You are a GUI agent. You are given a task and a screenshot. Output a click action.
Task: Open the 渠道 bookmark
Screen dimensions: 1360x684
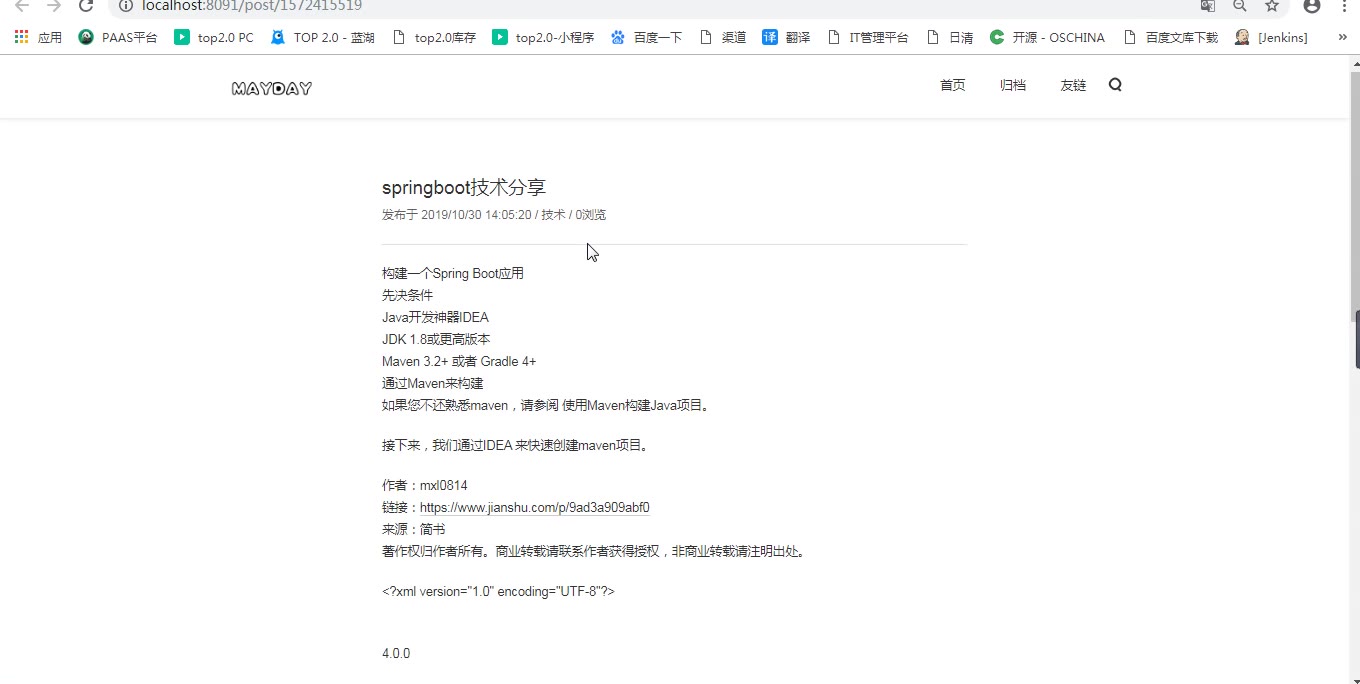coord(723,37)
